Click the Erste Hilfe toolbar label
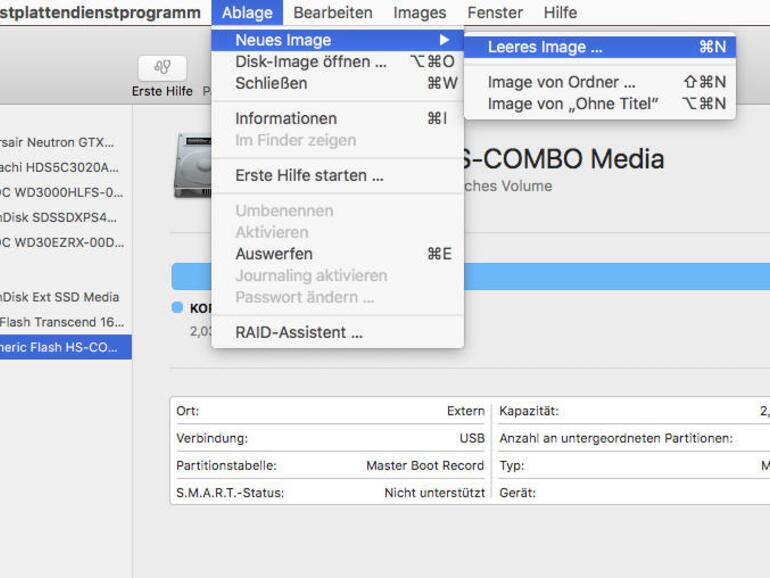 162,91
